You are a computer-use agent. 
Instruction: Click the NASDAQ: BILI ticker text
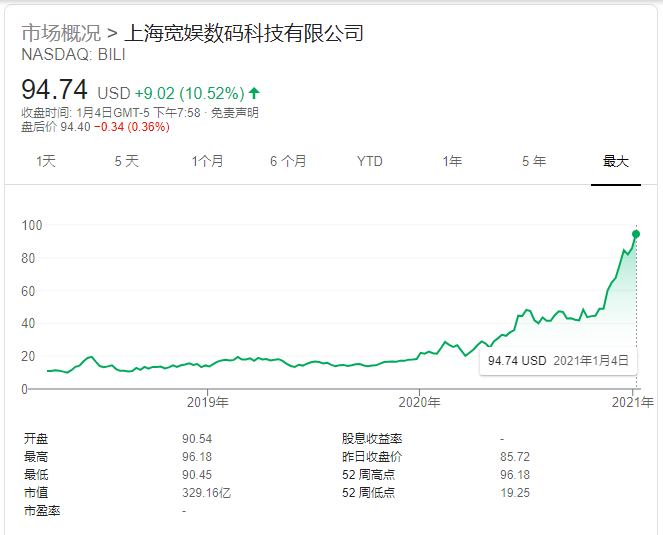pyautogui.click(x=73, y=55)
